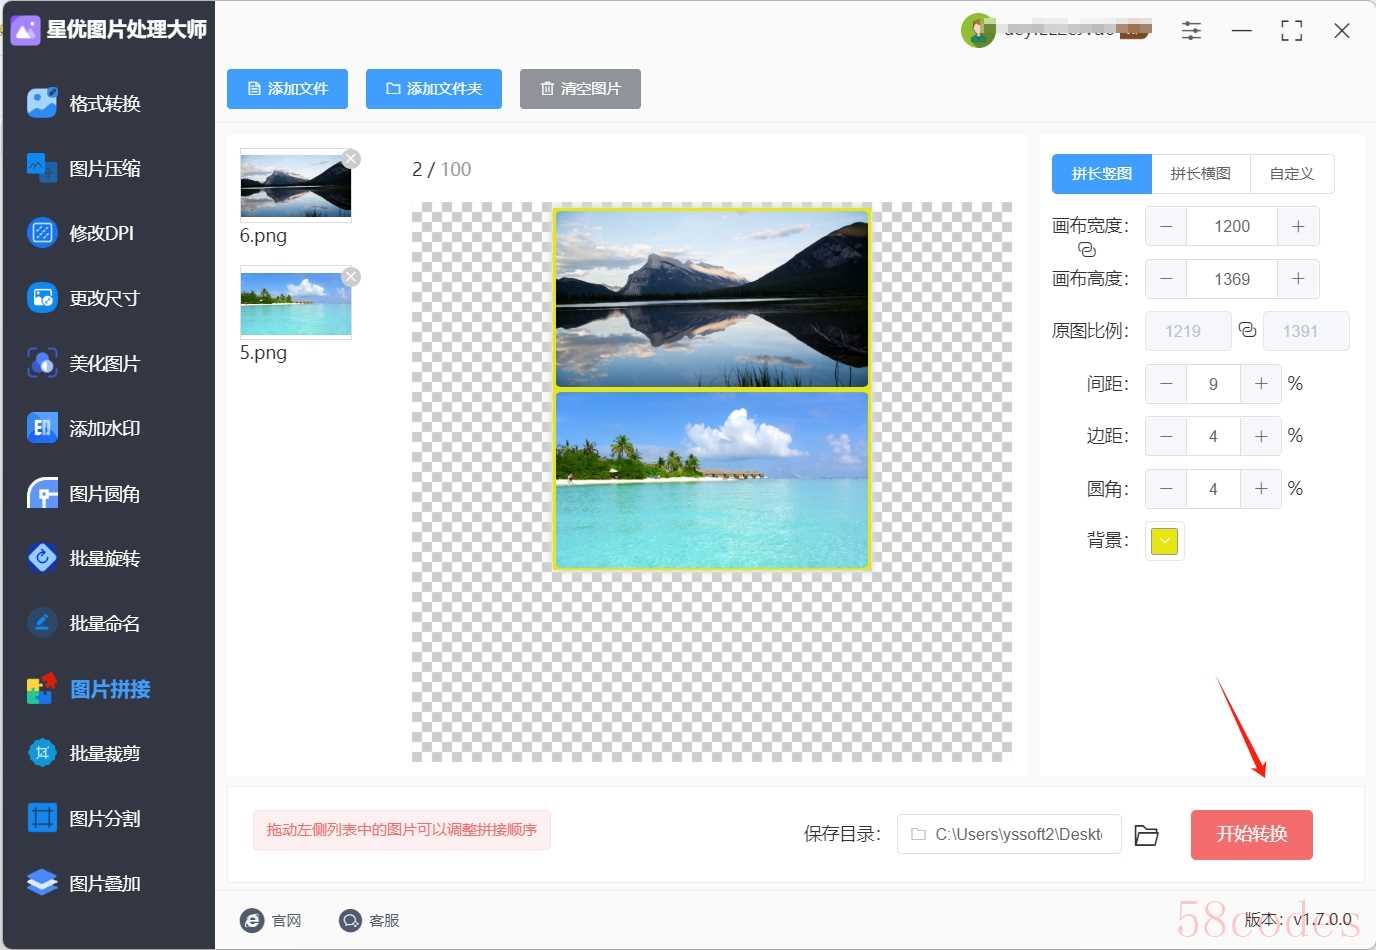Viewport: 1376px width, 950px height.
Task: Switch to the 自定义 tab
Action: 1292,174
